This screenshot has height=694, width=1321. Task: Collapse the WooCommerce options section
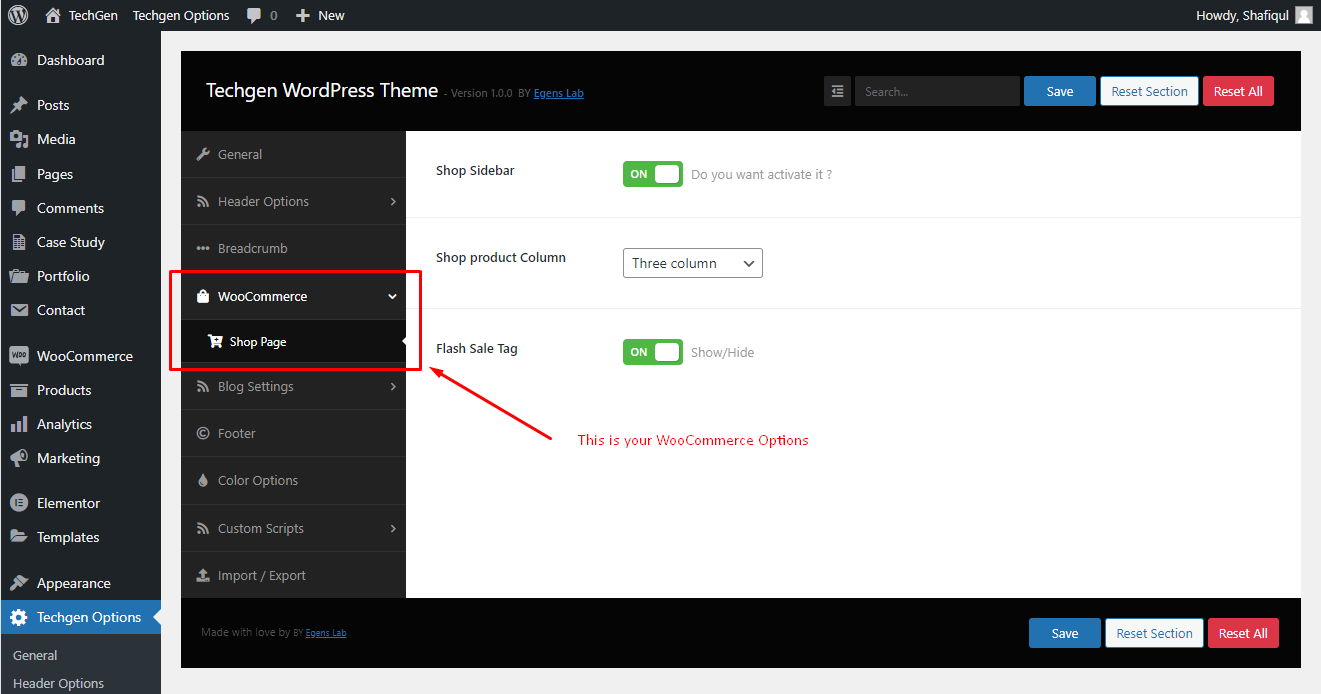click(293, 296)
